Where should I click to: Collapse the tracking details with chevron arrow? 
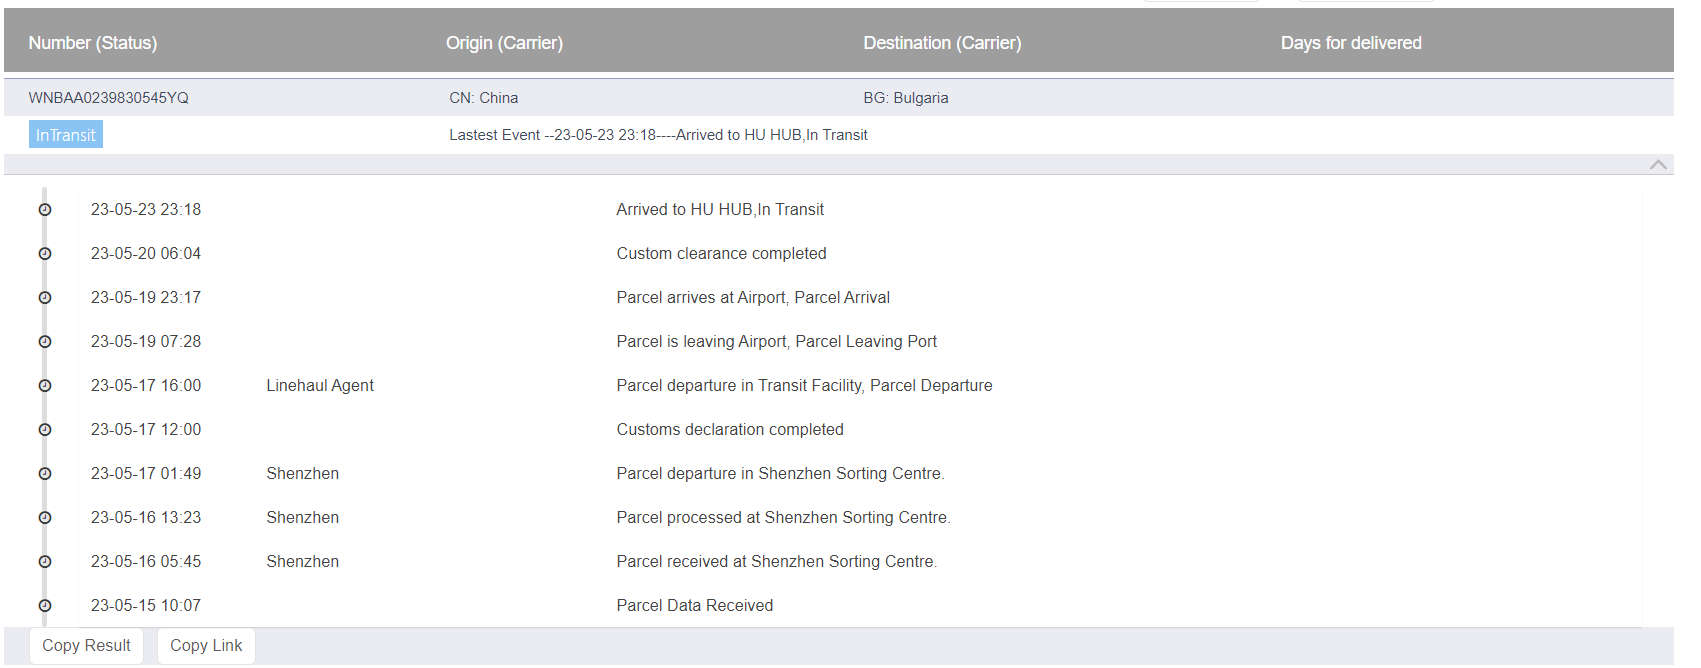1658,165
